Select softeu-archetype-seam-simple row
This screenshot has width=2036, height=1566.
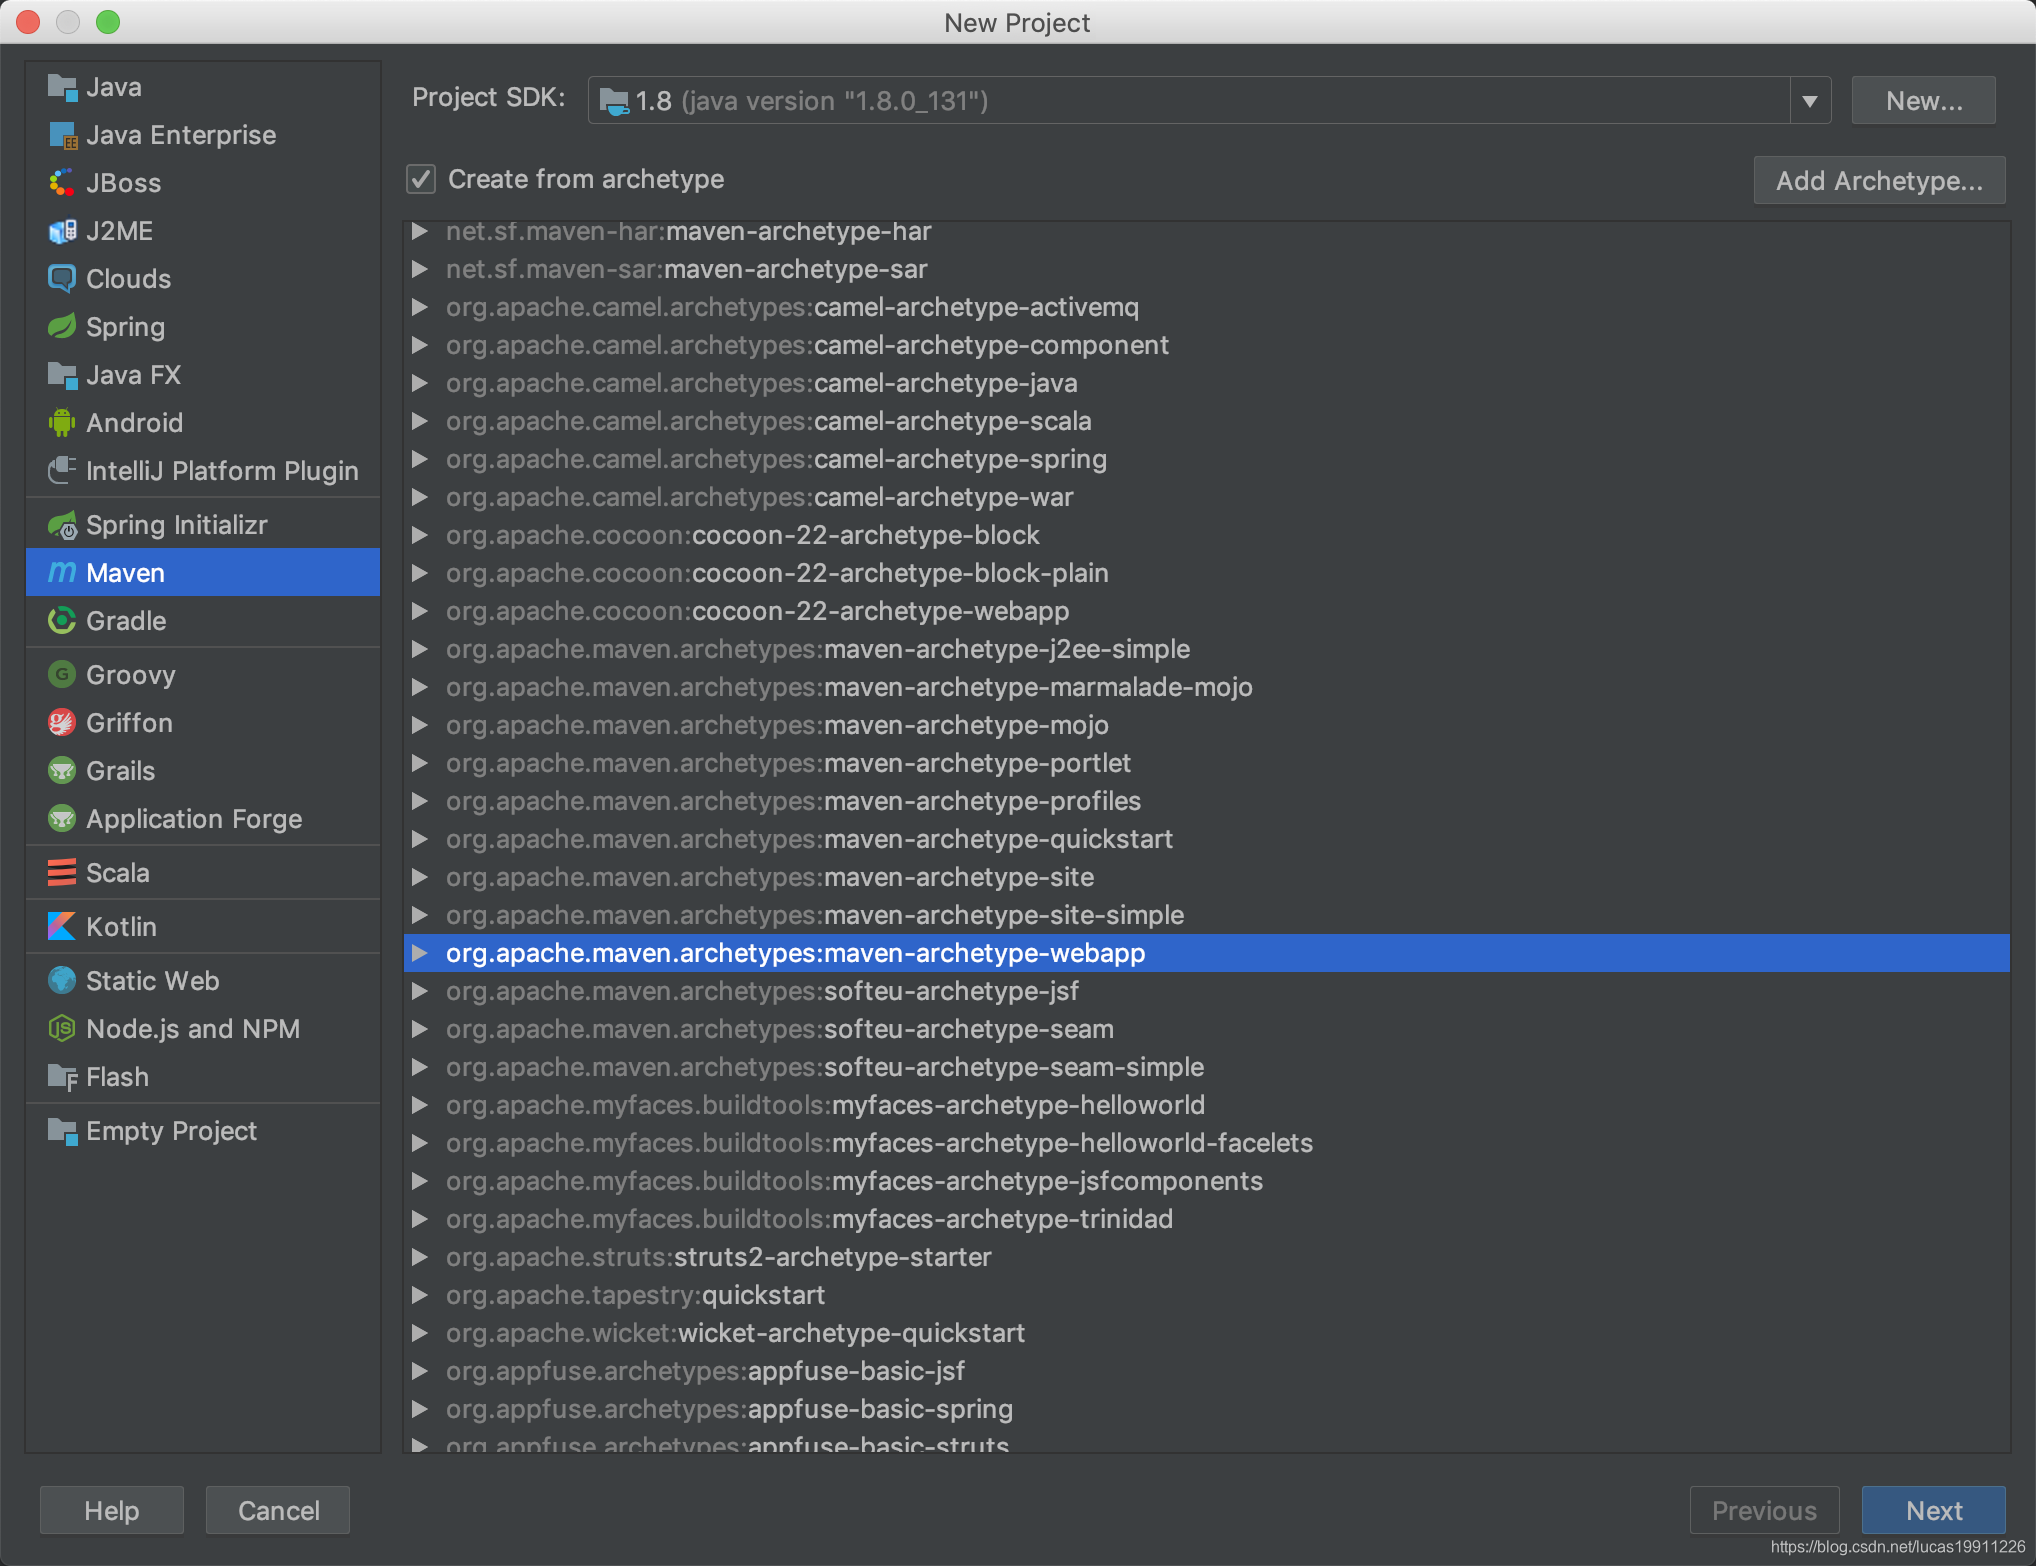[1206, 1067]
